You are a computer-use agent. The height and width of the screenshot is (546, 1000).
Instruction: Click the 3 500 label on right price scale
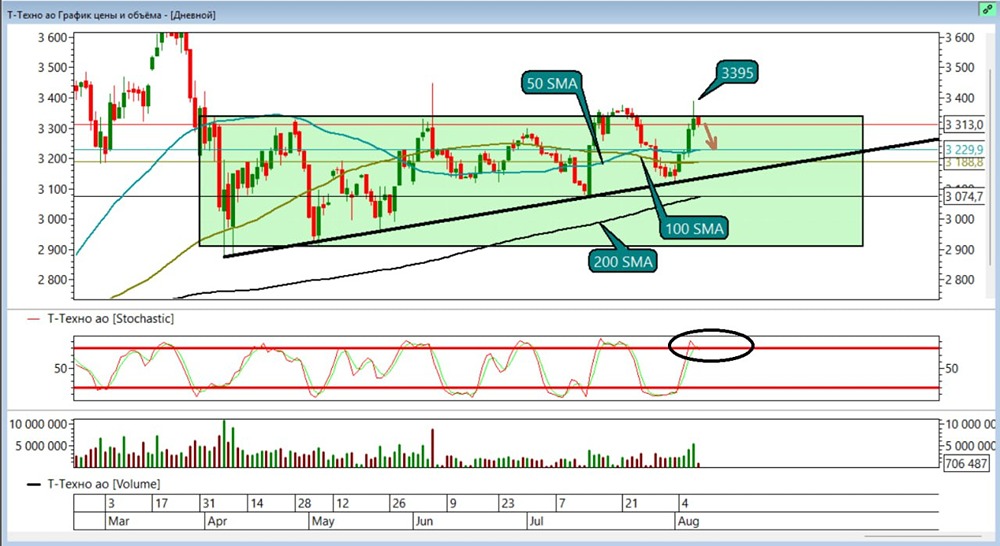coord(960,68)
